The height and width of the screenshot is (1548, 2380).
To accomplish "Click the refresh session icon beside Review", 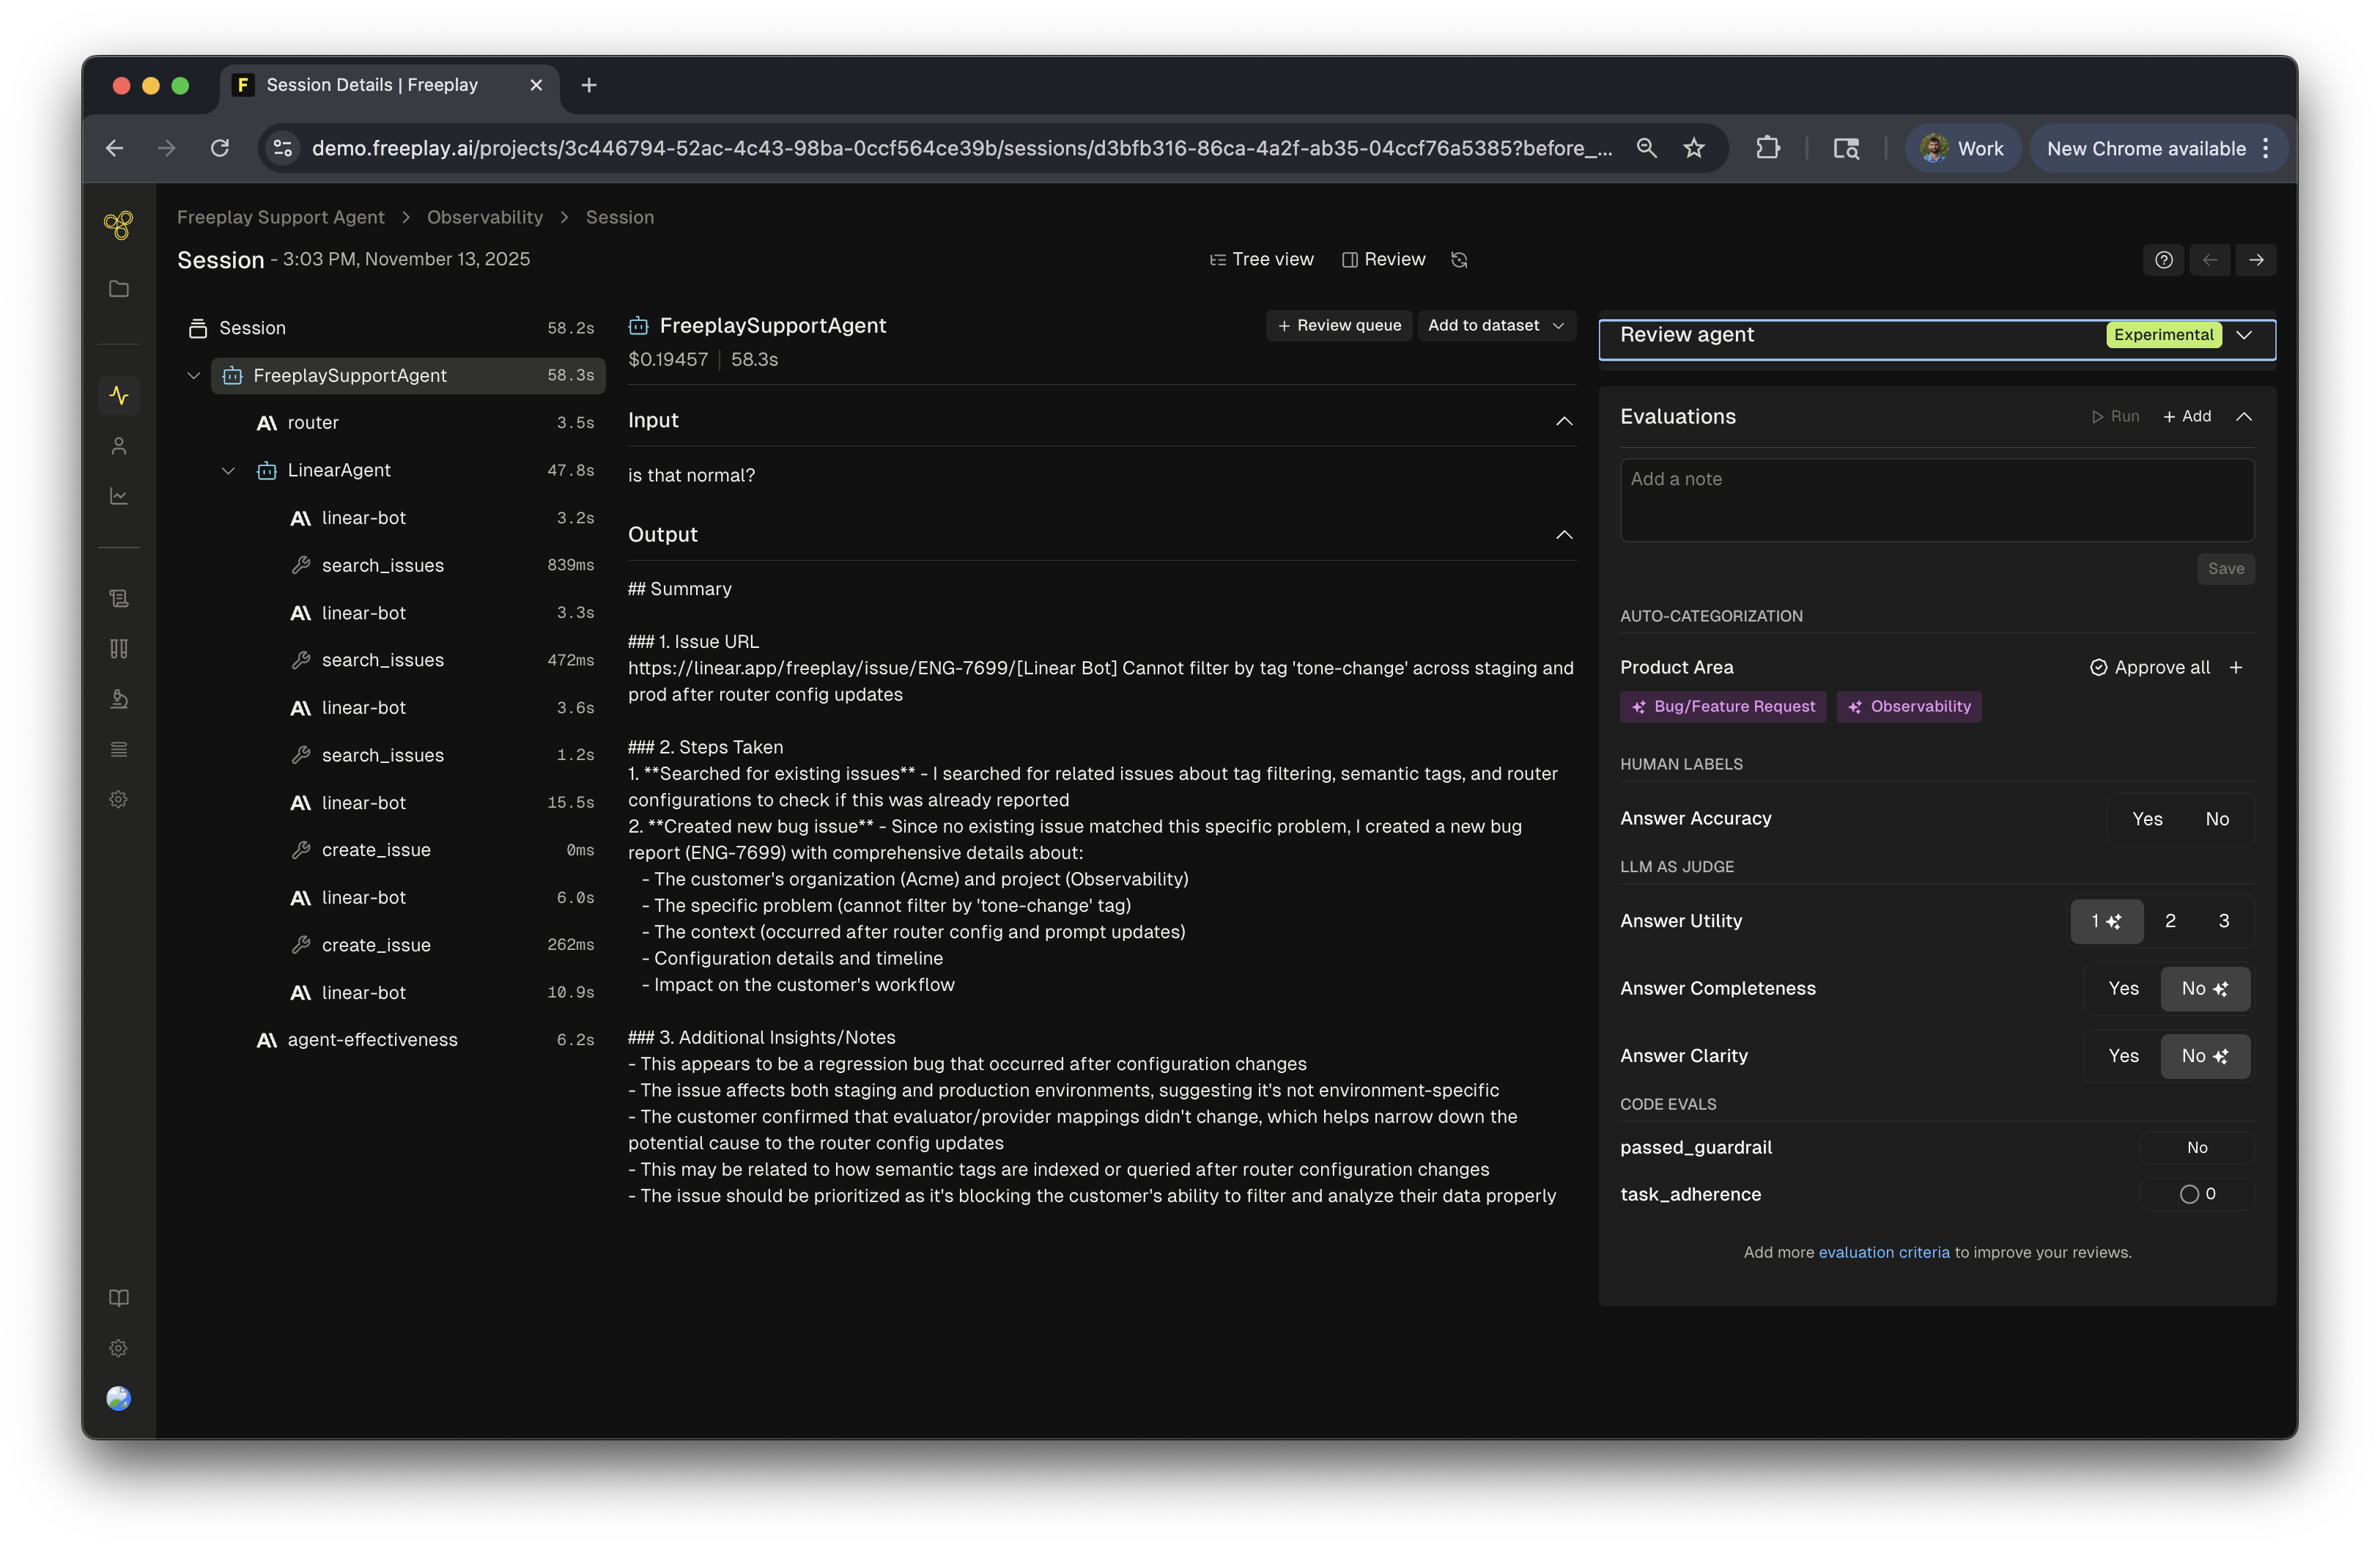I will click(x=1459, y=260).
